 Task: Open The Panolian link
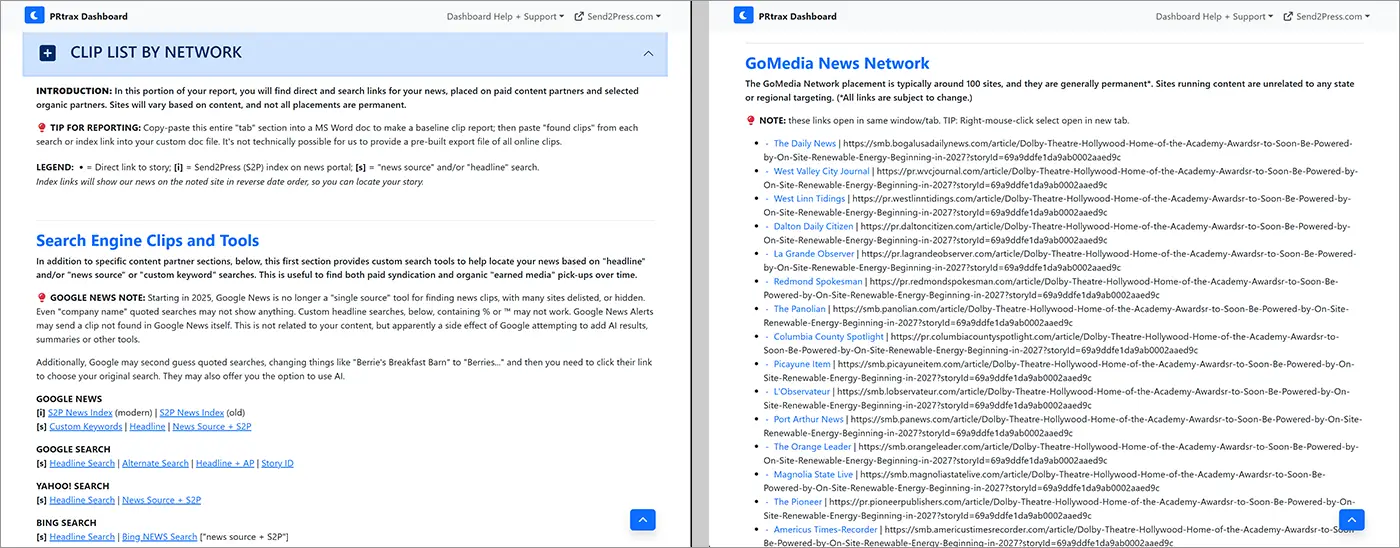point(800,309)
